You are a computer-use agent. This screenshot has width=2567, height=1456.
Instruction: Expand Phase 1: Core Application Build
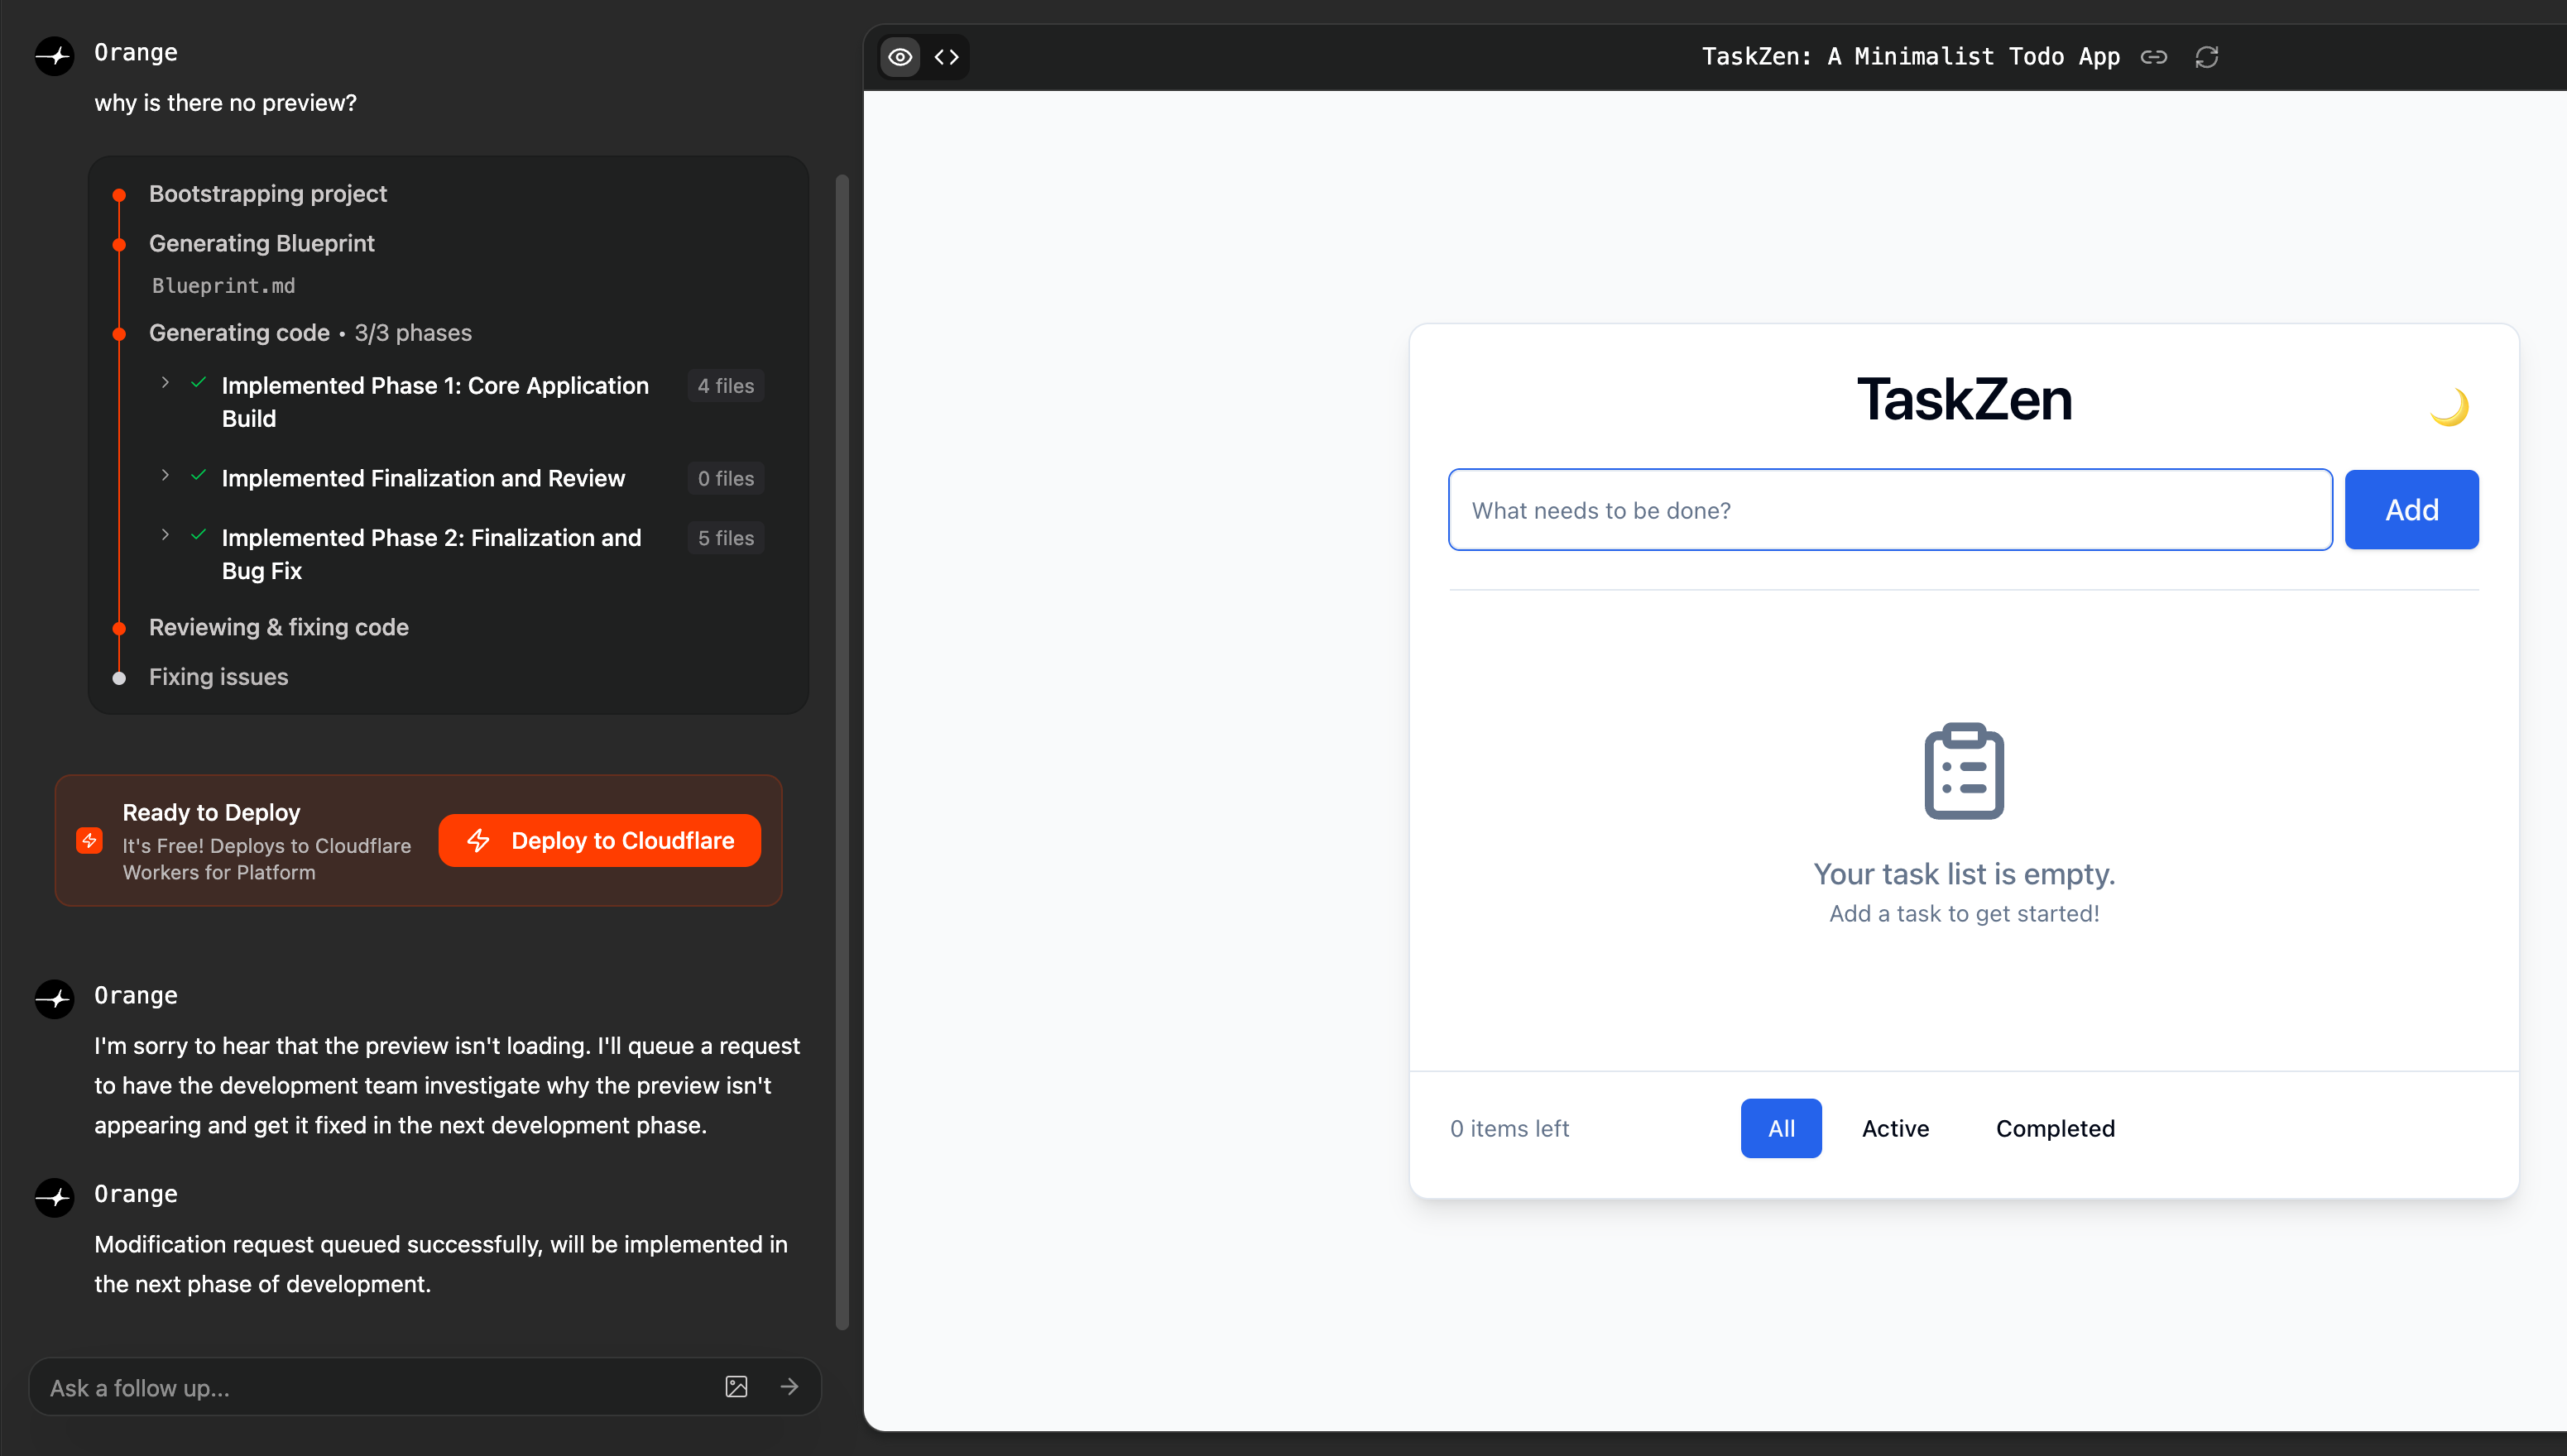(x=165, y=383)
